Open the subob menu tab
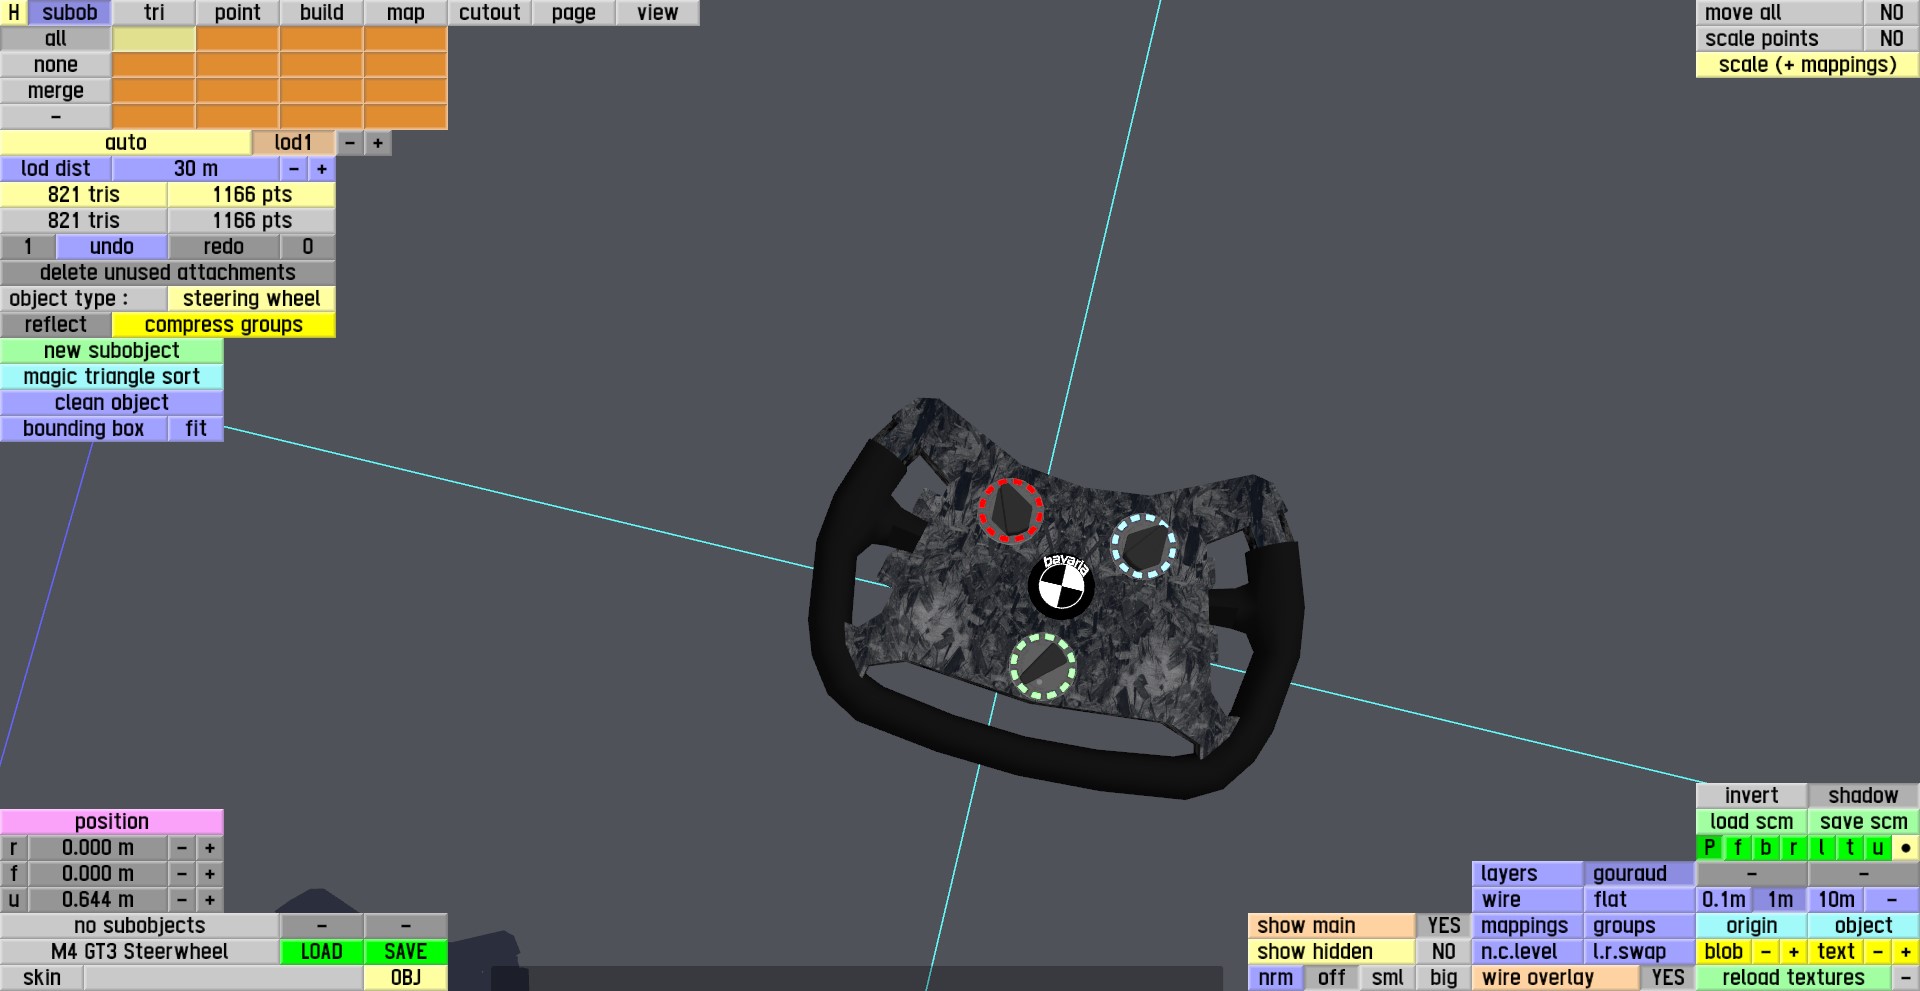1920x991 pixels. coord(70,13)
